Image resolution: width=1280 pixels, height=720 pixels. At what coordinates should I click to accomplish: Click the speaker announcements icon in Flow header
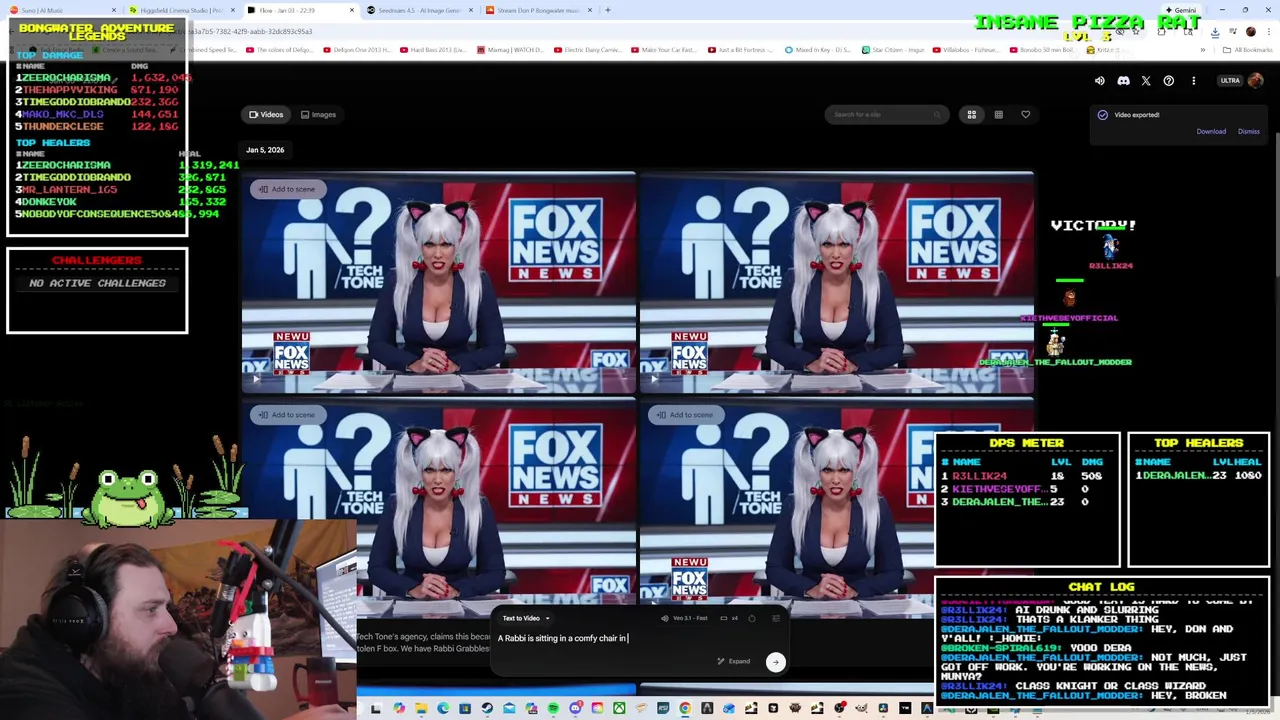tap(1100, 81)
